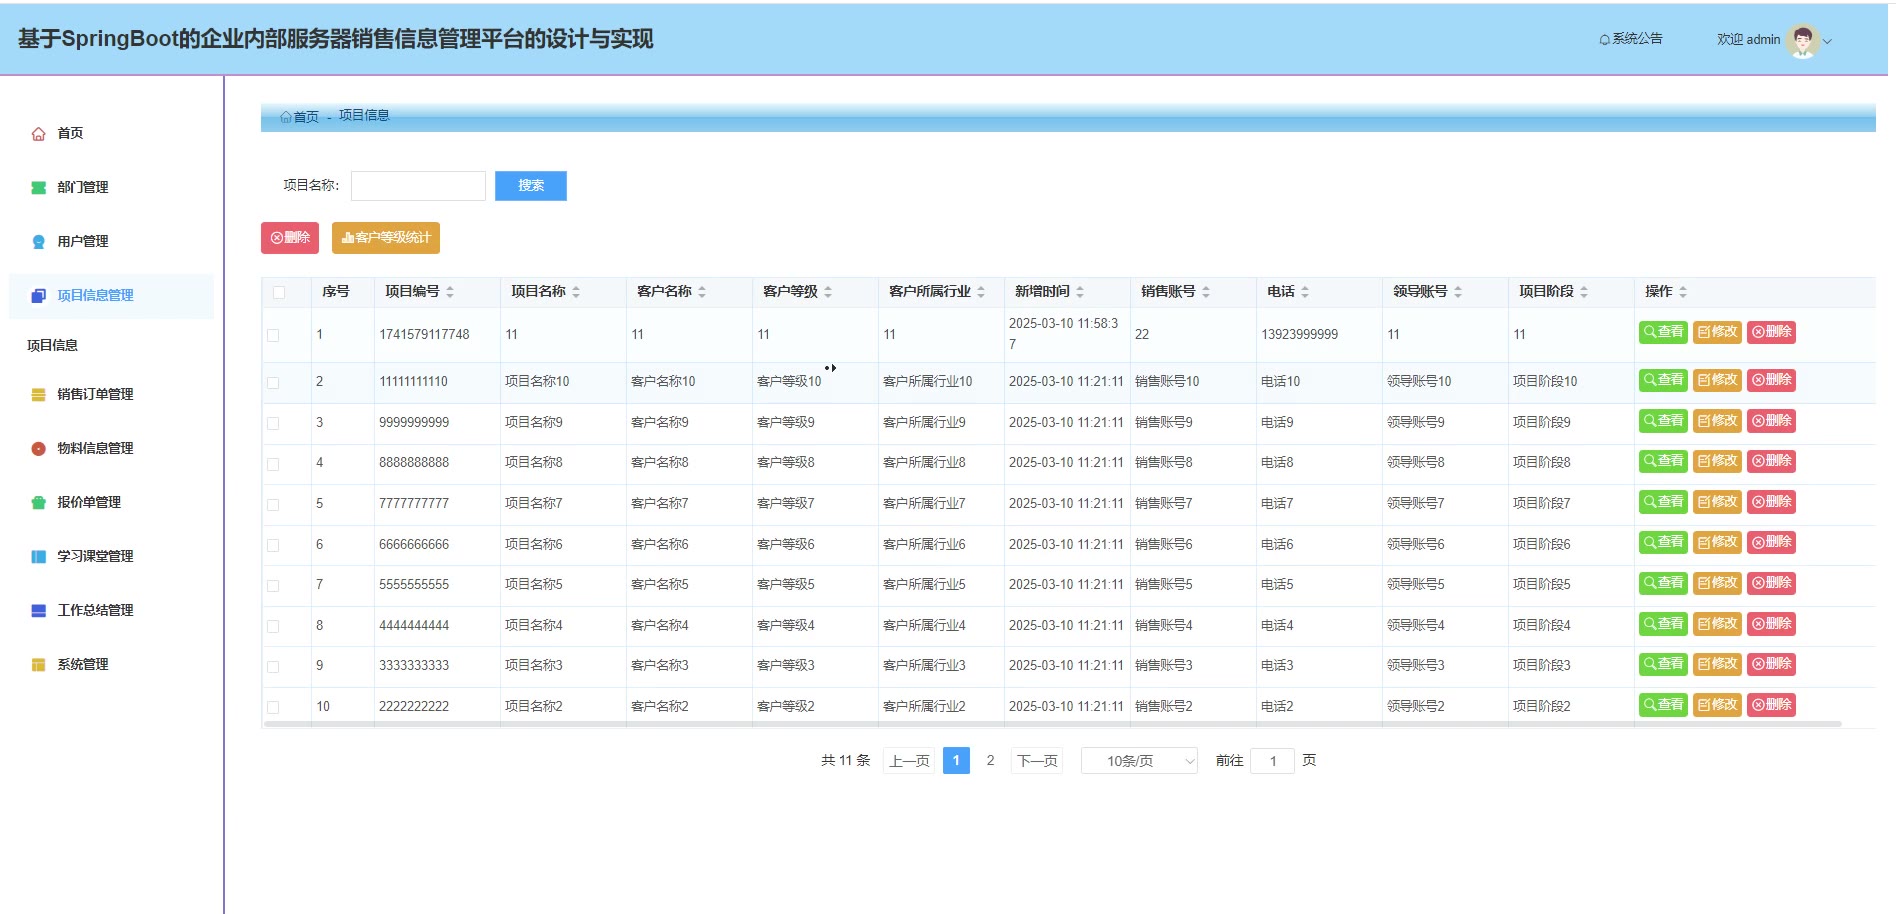1896x914 pixels.
Task: Click the material info management icon
Action: [x=38, y=449]
